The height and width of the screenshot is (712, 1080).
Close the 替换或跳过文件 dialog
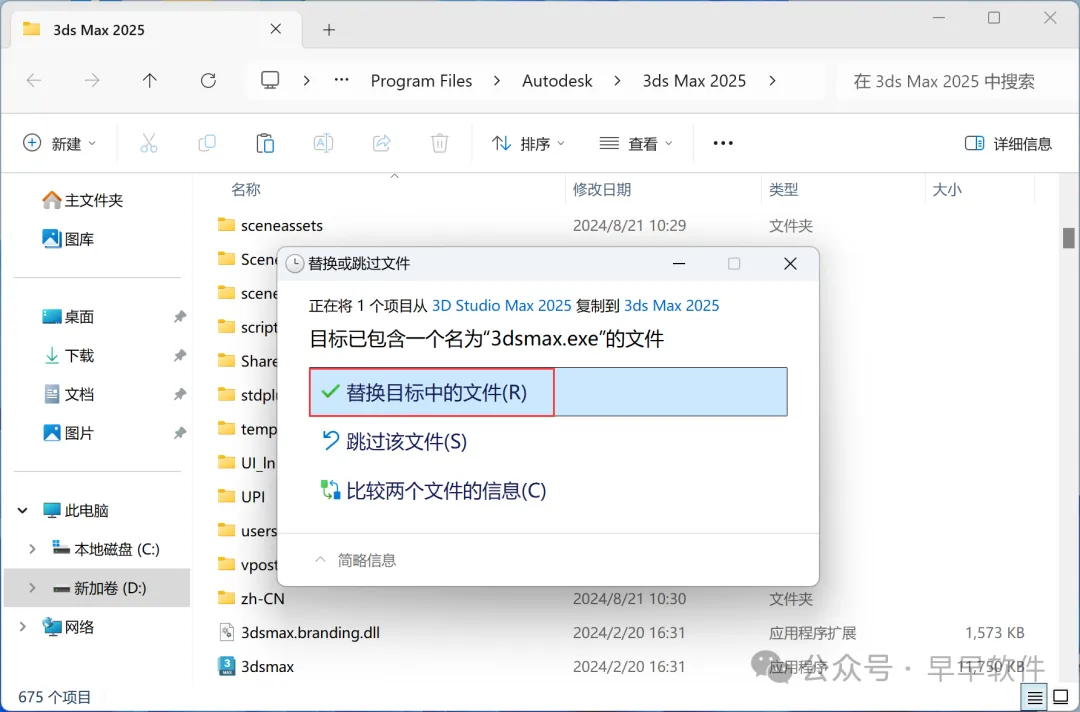pos(790,264)
